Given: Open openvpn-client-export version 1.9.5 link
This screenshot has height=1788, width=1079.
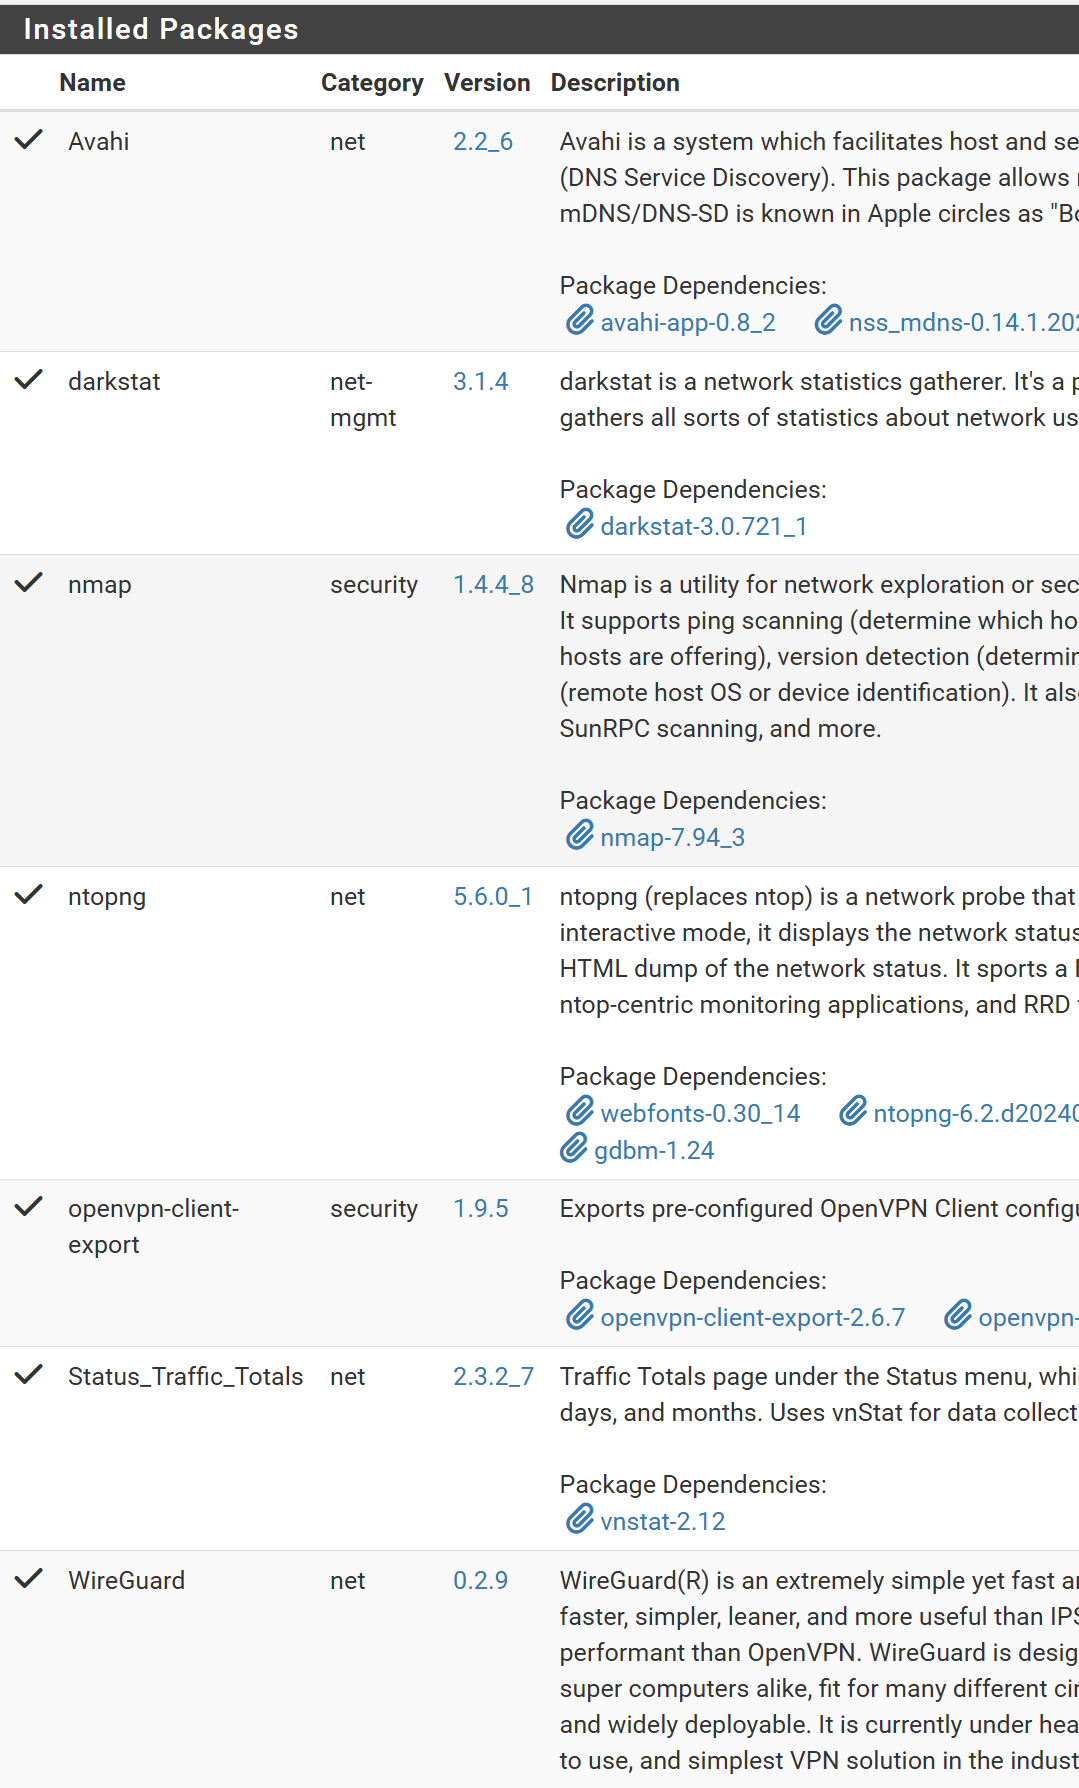Looking at the screenshot, I should click(x=480, y=1209).
